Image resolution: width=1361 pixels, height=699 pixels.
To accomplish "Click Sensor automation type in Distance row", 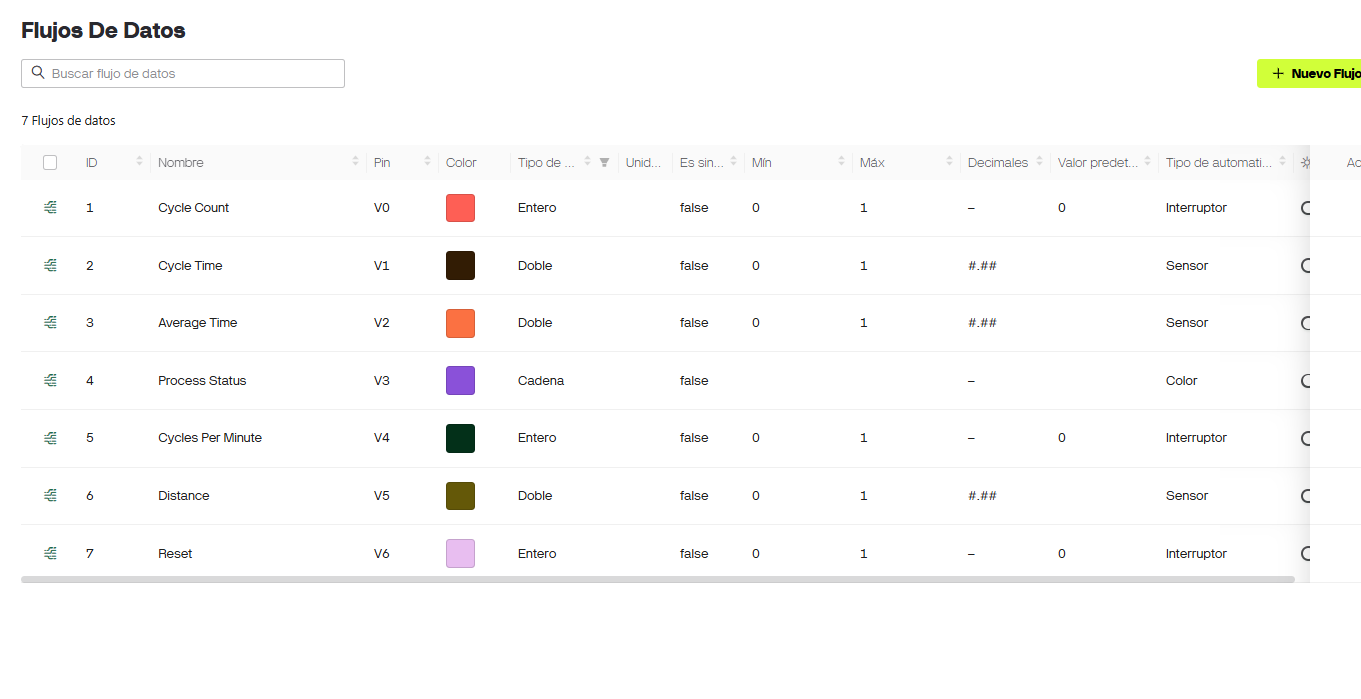I will point(1187,495).
